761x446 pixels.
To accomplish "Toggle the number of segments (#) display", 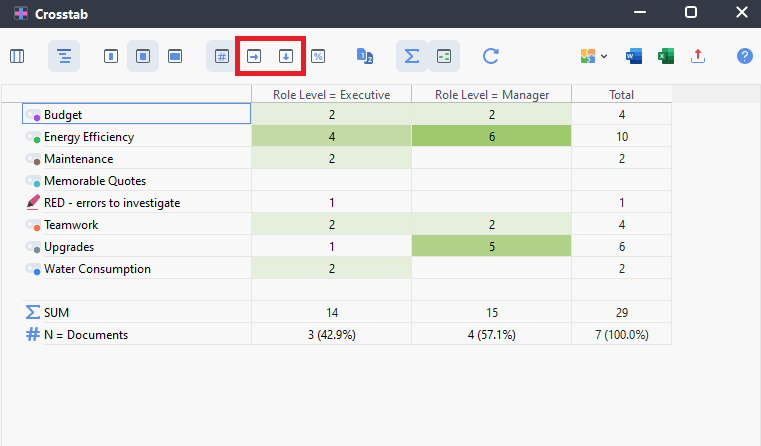I will 222,56.
